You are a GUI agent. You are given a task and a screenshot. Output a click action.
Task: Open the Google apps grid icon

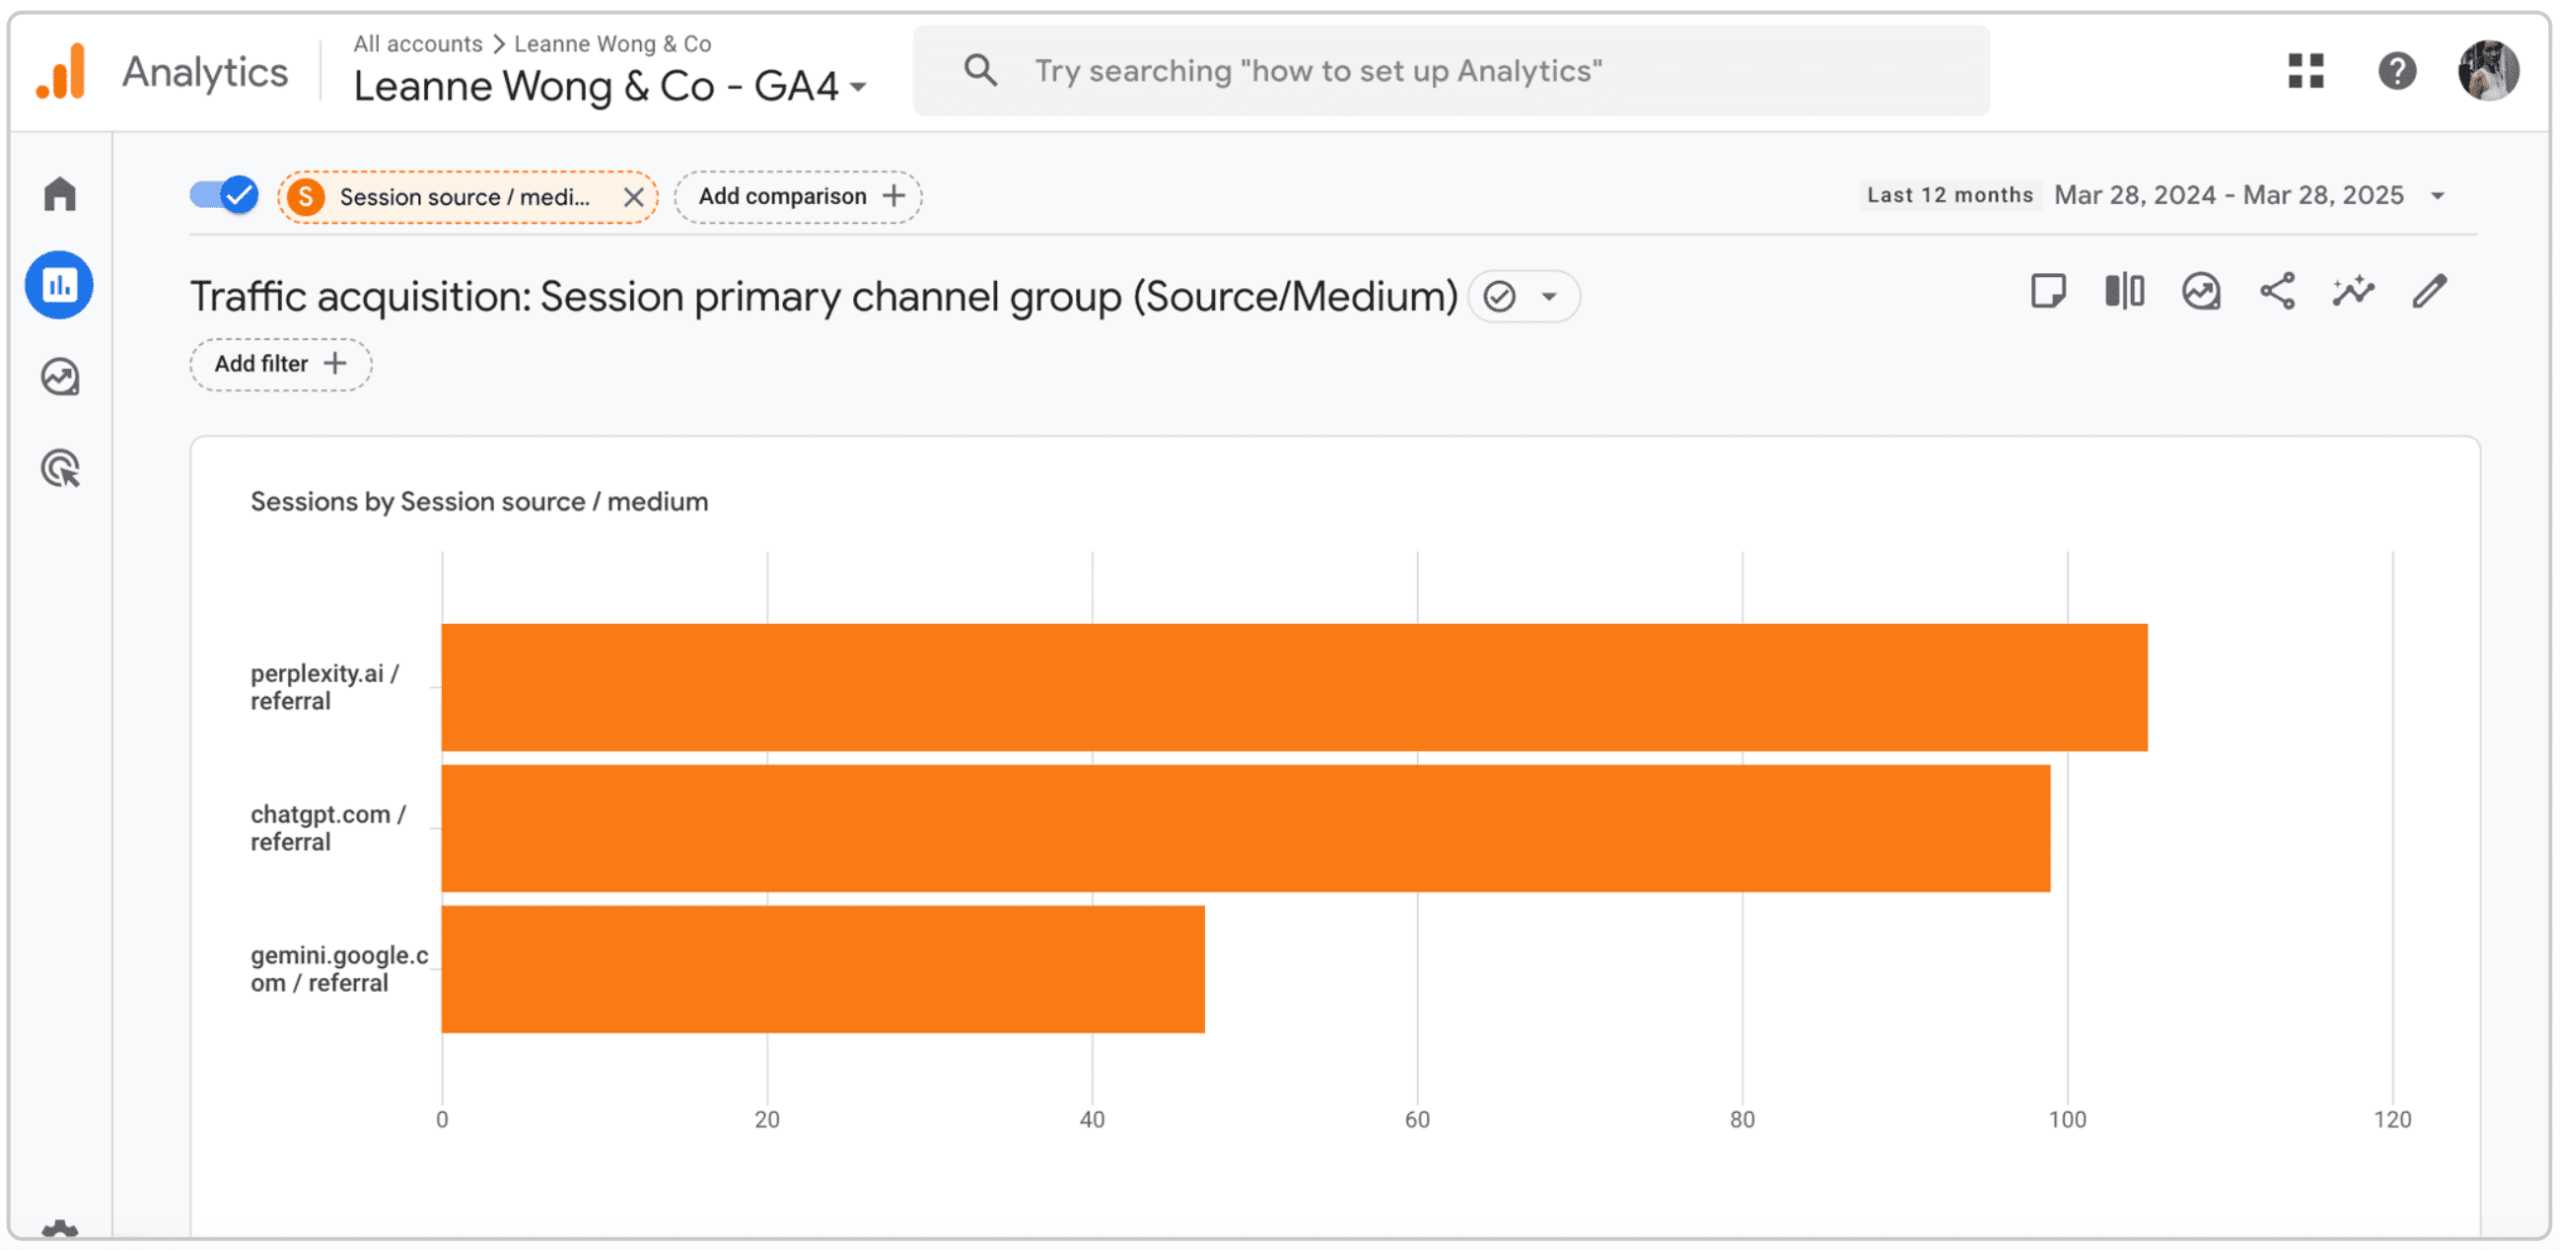click(2306, 71)
